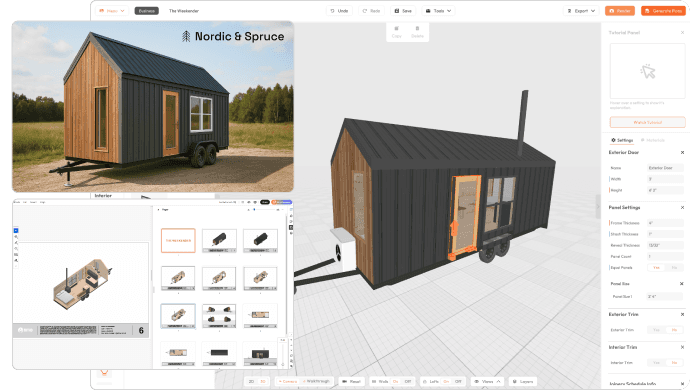Turn Walls On
This screenshot has width=690, height=390.
(x=395, y=381)
